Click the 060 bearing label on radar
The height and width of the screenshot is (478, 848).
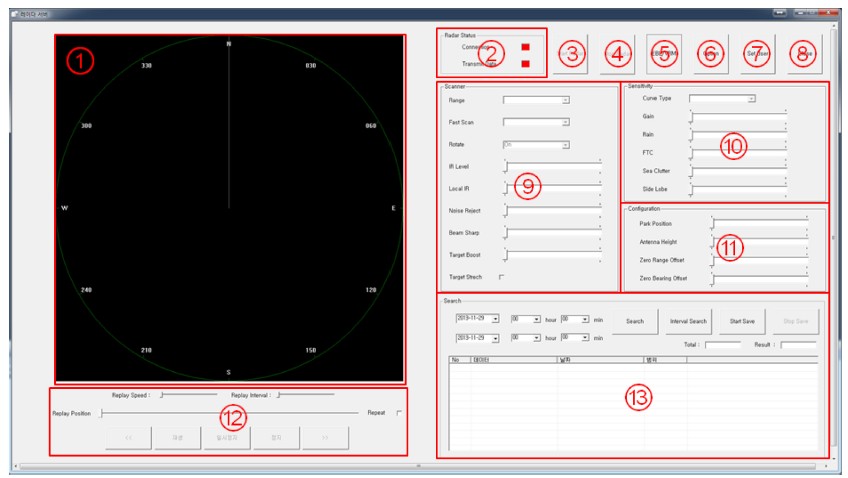[x=370, y=125]
